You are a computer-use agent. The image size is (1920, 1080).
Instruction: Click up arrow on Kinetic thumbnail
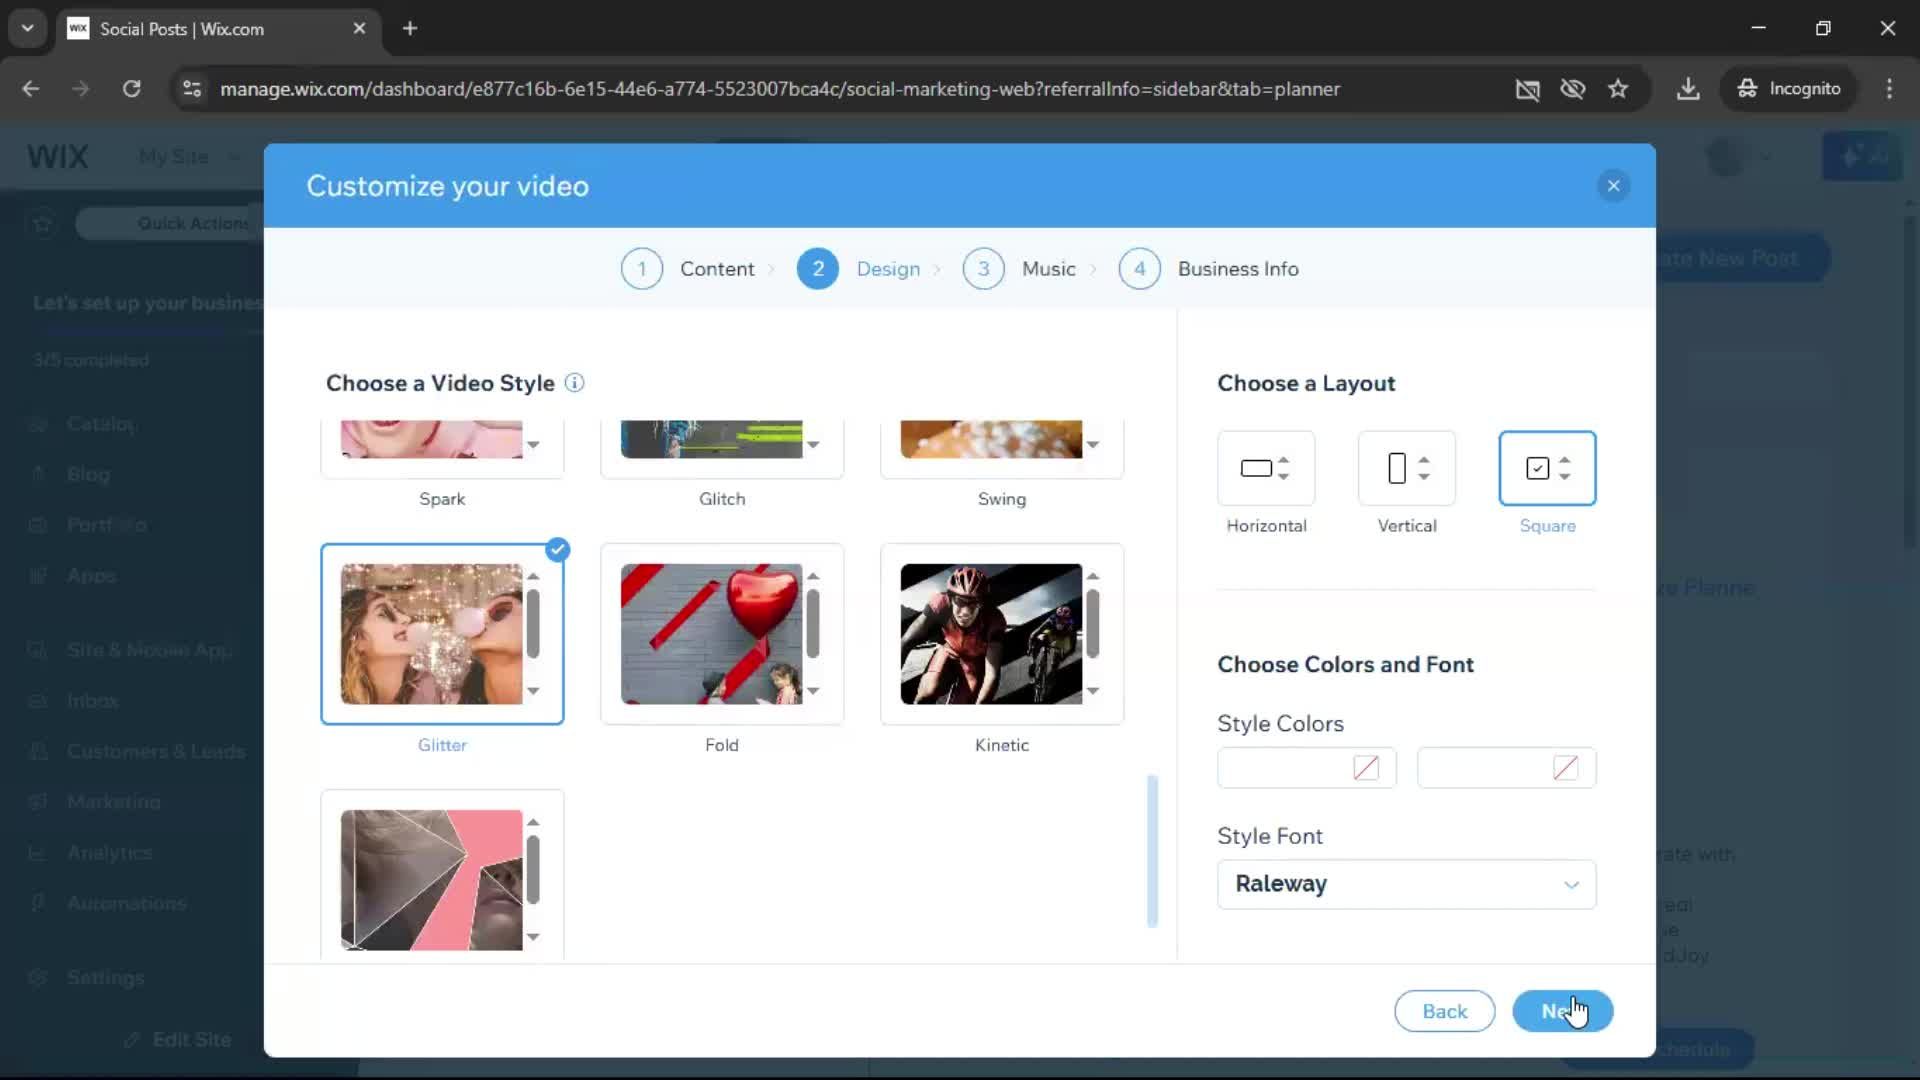(x=1093, y=576)
